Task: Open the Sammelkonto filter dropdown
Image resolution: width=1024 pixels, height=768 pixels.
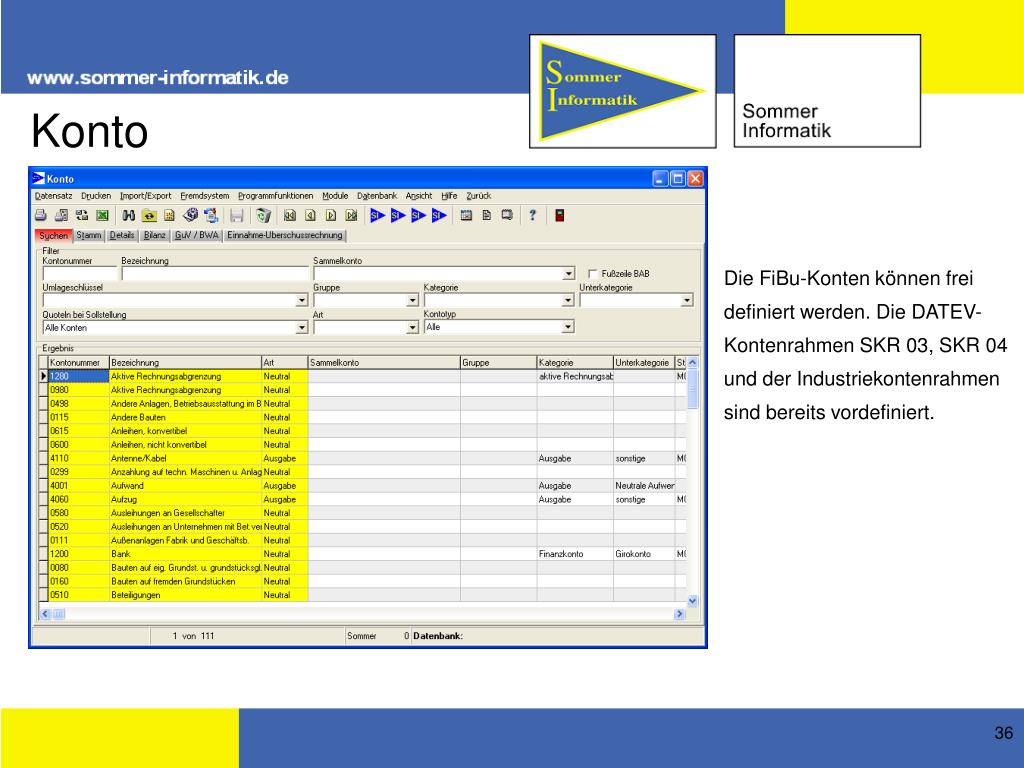Action: click(x=569, y=274)
